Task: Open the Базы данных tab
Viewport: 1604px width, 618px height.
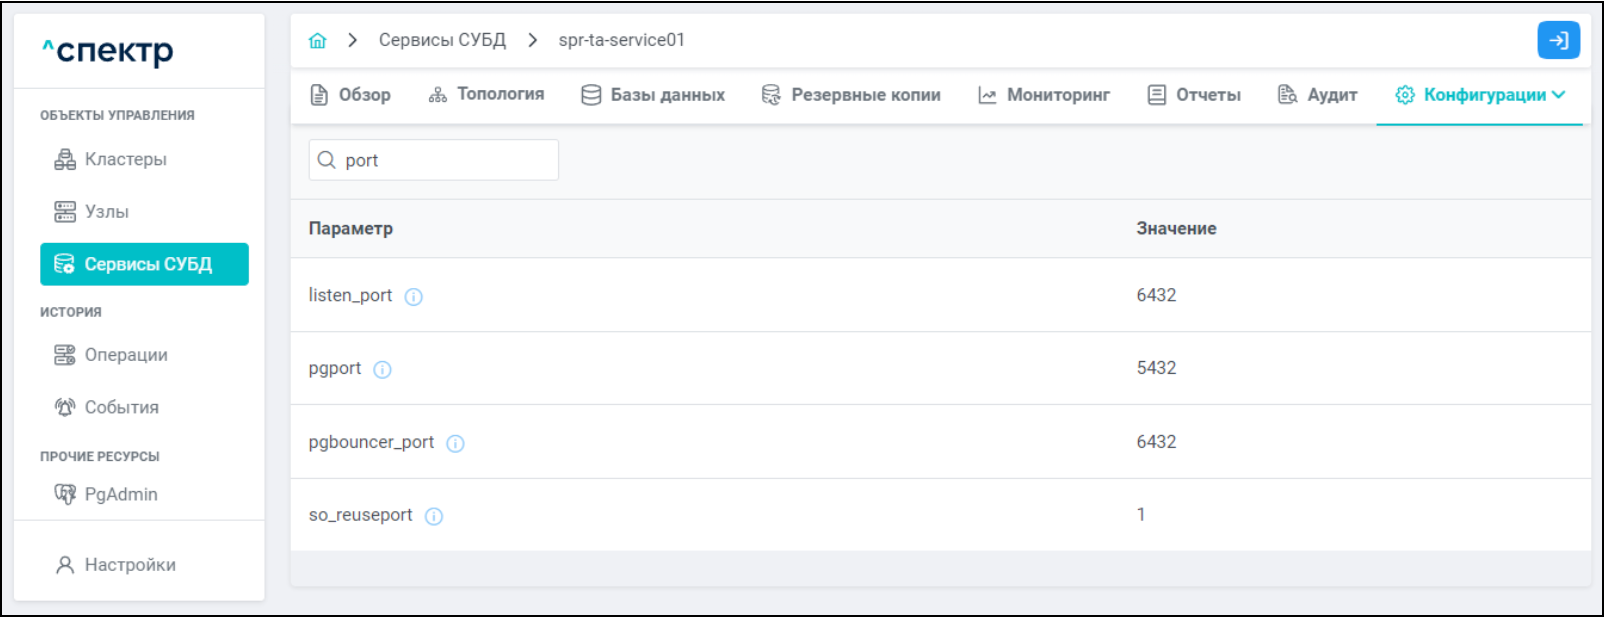Action: pyautogui.click(x=653, y=95)
